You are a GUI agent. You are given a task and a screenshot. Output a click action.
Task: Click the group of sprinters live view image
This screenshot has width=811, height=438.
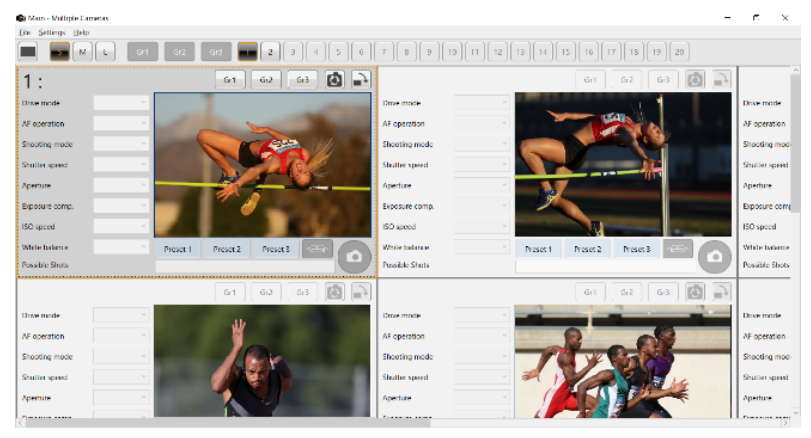[623, 361]
